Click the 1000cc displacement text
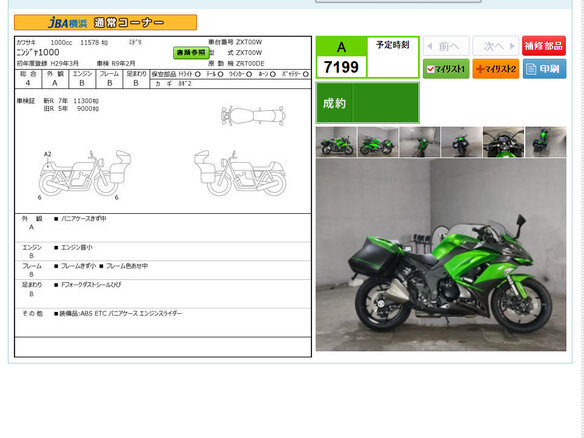 tap(61, 42)
